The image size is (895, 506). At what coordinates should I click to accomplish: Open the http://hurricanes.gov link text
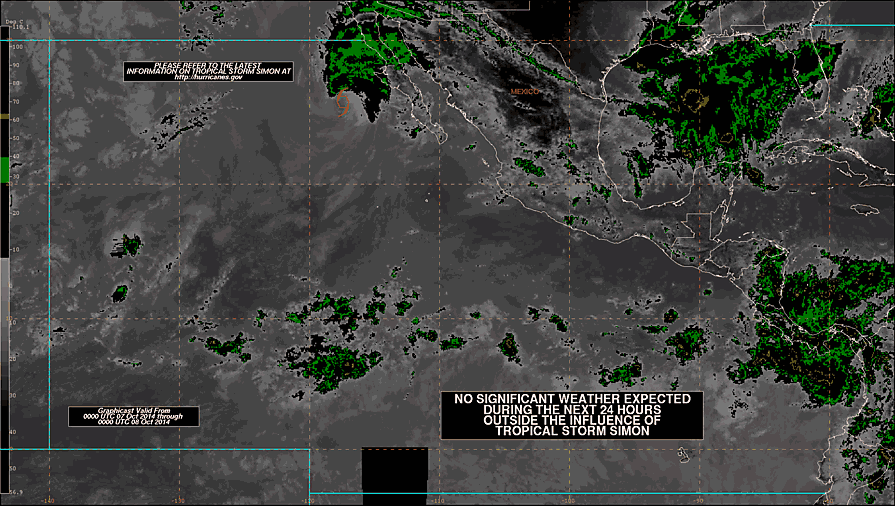[208, 77]
